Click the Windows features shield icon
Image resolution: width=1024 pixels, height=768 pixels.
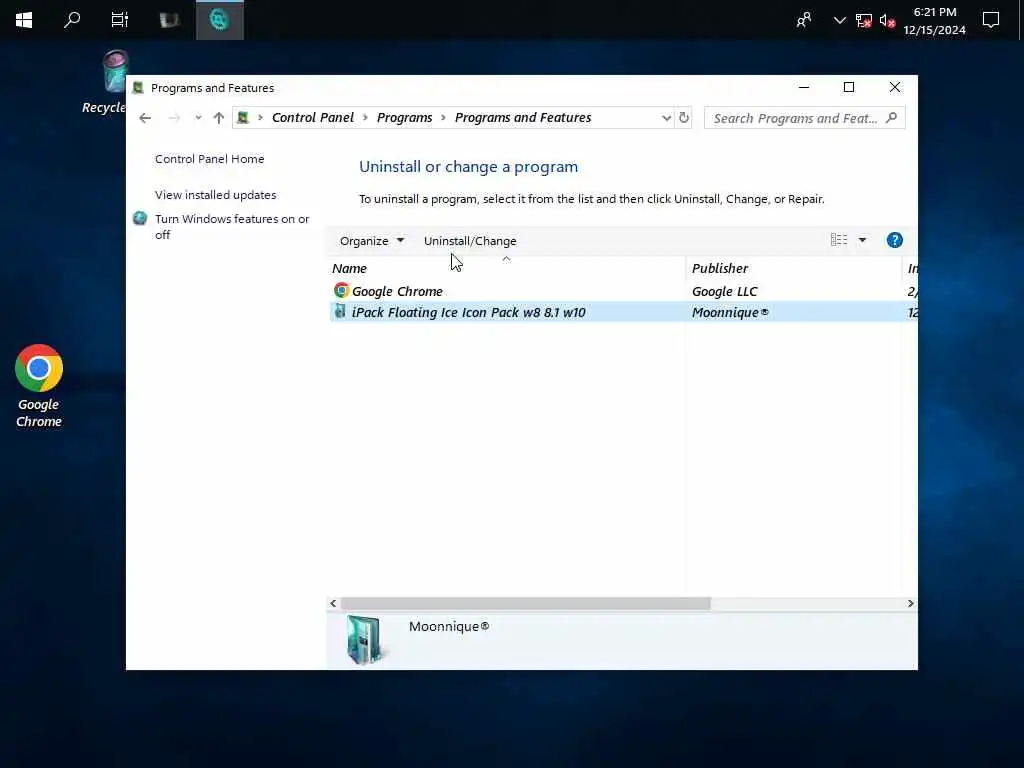(x=140, y=219)
